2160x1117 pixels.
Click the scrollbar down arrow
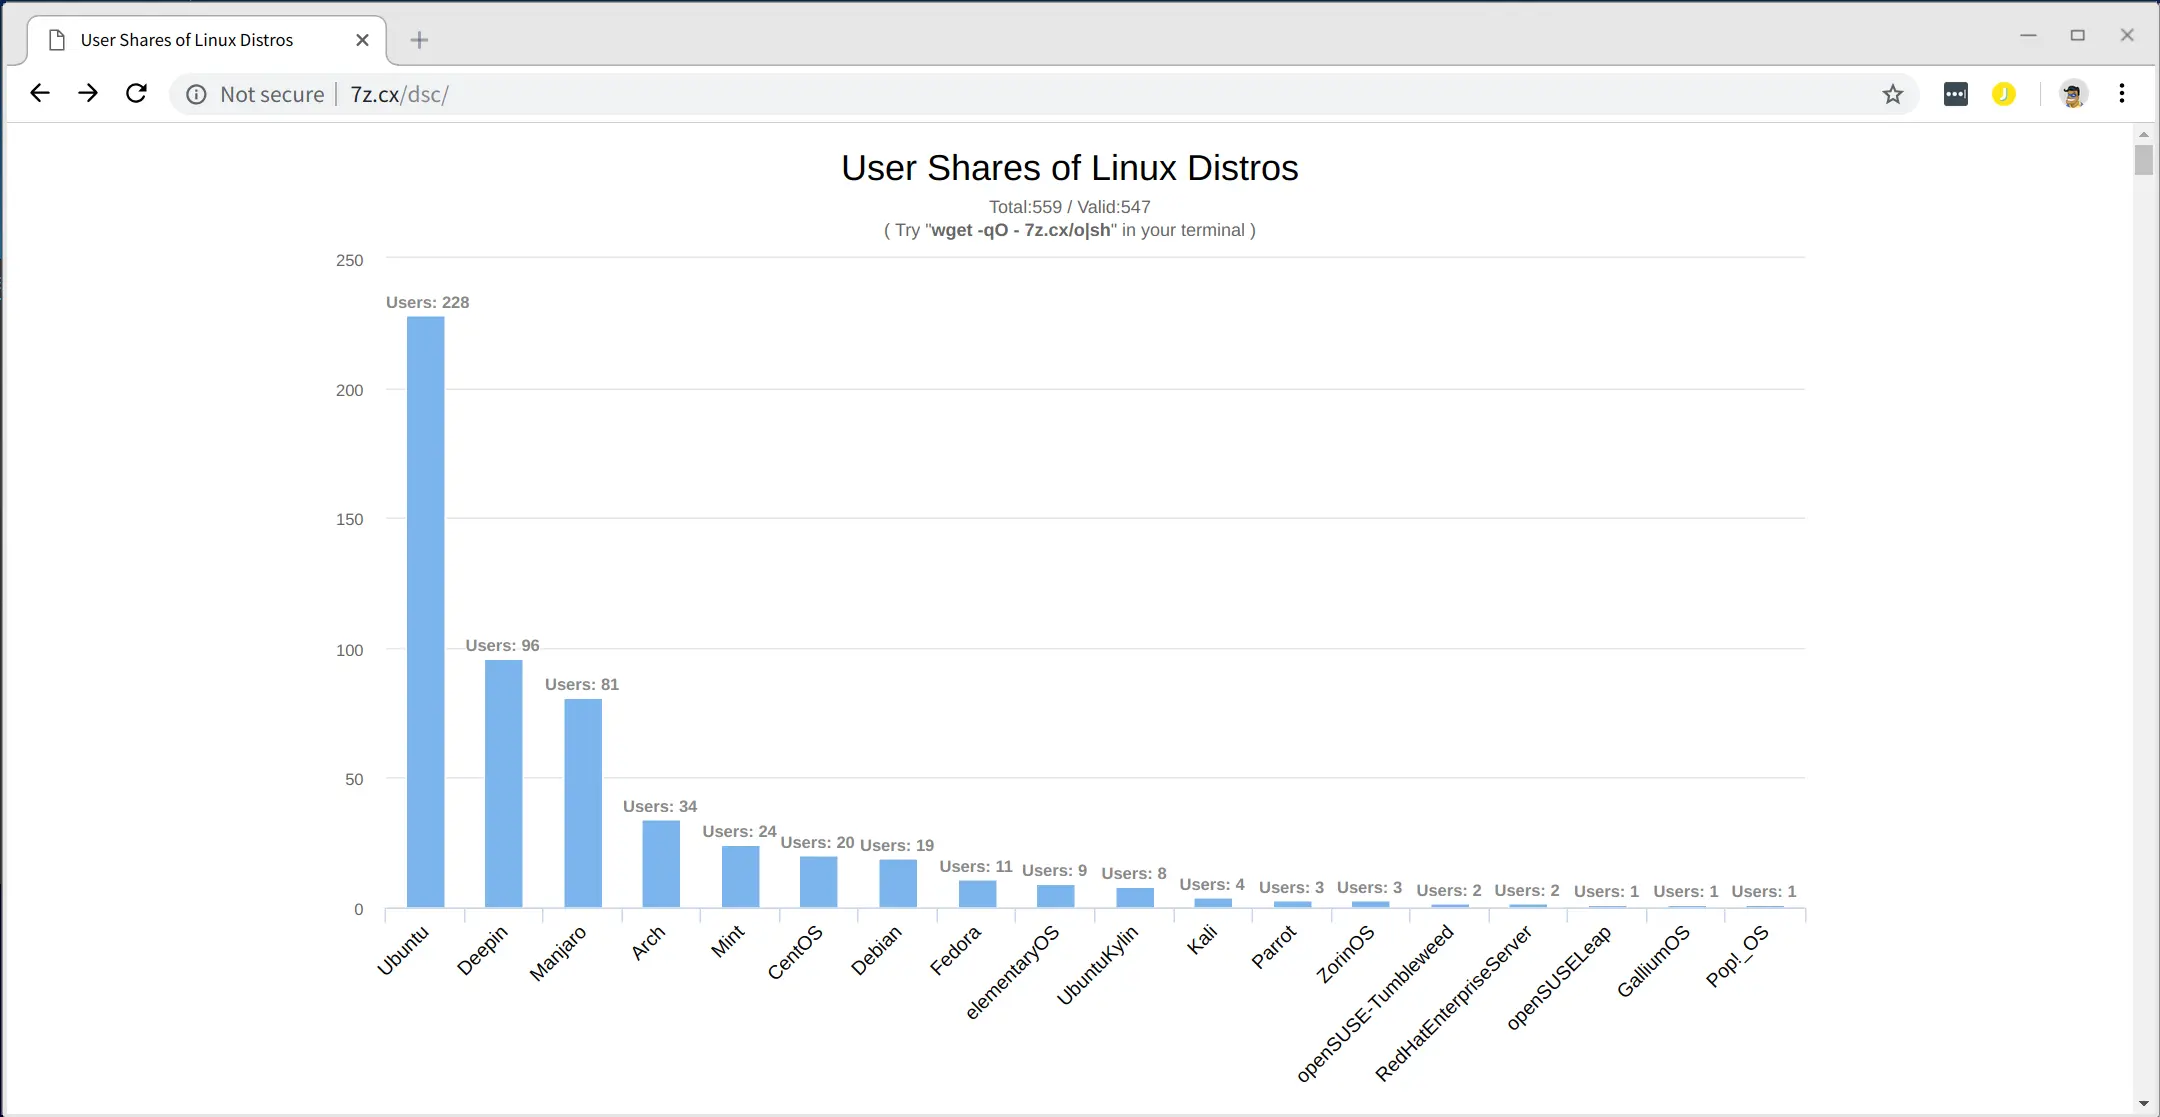tap(2143, 1104)
